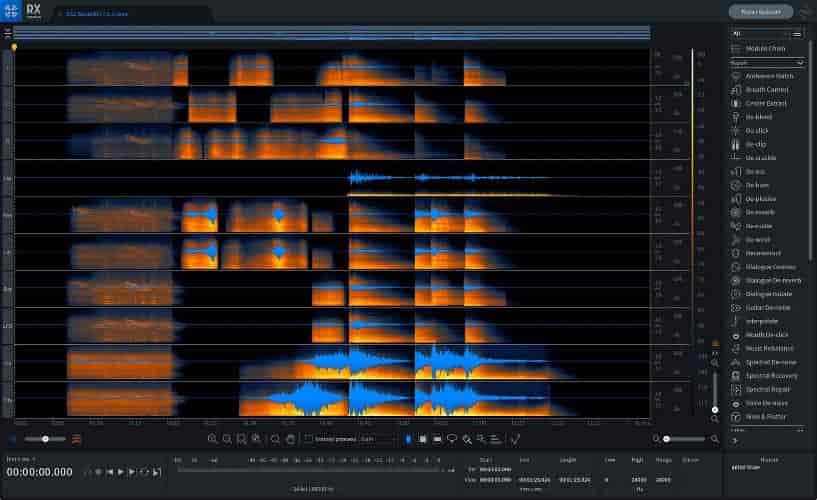Click the Repair Assistant button

[760, 12]
